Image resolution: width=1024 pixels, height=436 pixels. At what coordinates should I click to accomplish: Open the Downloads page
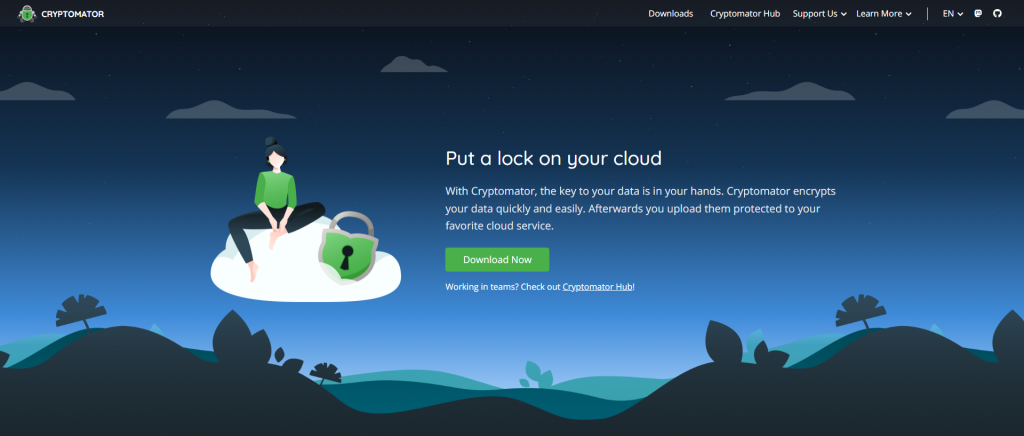671,14
